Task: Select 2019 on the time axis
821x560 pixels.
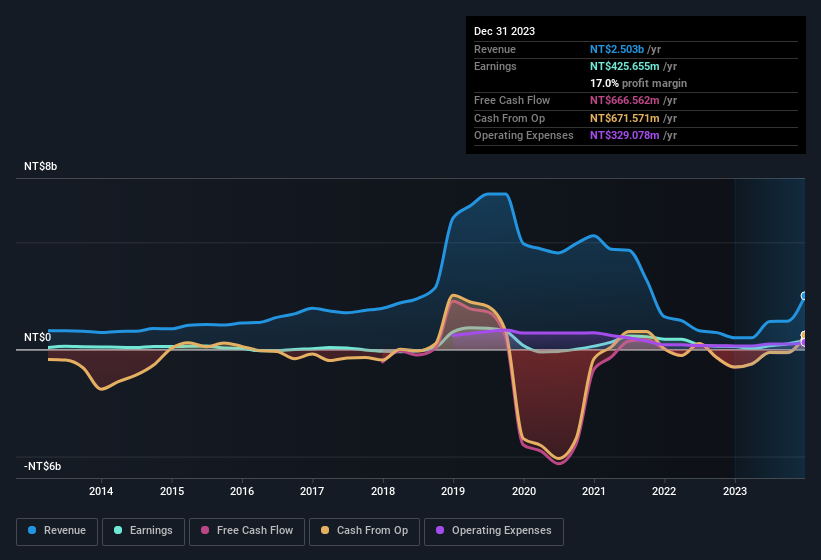Action: coord(453,491)
